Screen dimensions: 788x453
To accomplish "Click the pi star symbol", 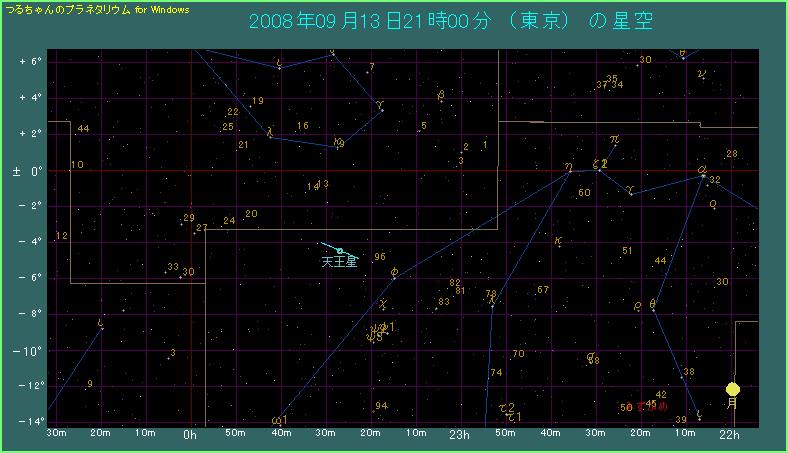I will click(x=614, y=140).
